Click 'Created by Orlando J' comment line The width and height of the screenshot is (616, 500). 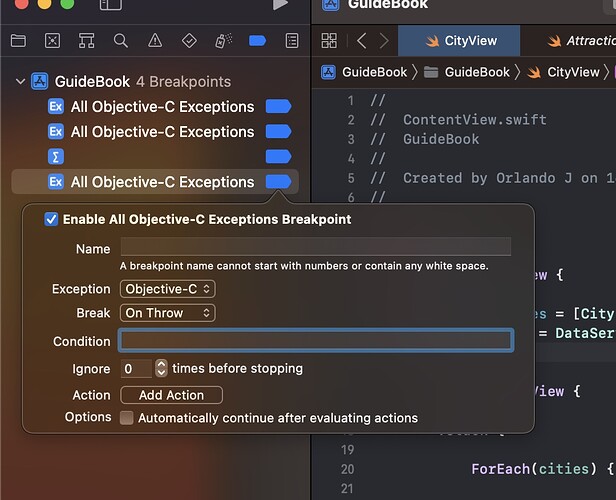pyautogui.click(x=493, y=178)
